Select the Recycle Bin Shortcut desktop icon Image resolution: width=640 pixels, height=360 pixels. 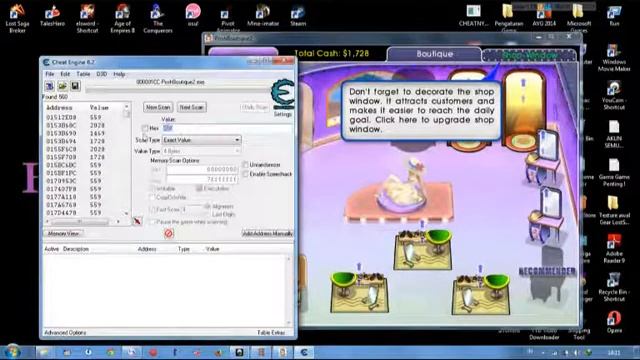tap(614, 287)
